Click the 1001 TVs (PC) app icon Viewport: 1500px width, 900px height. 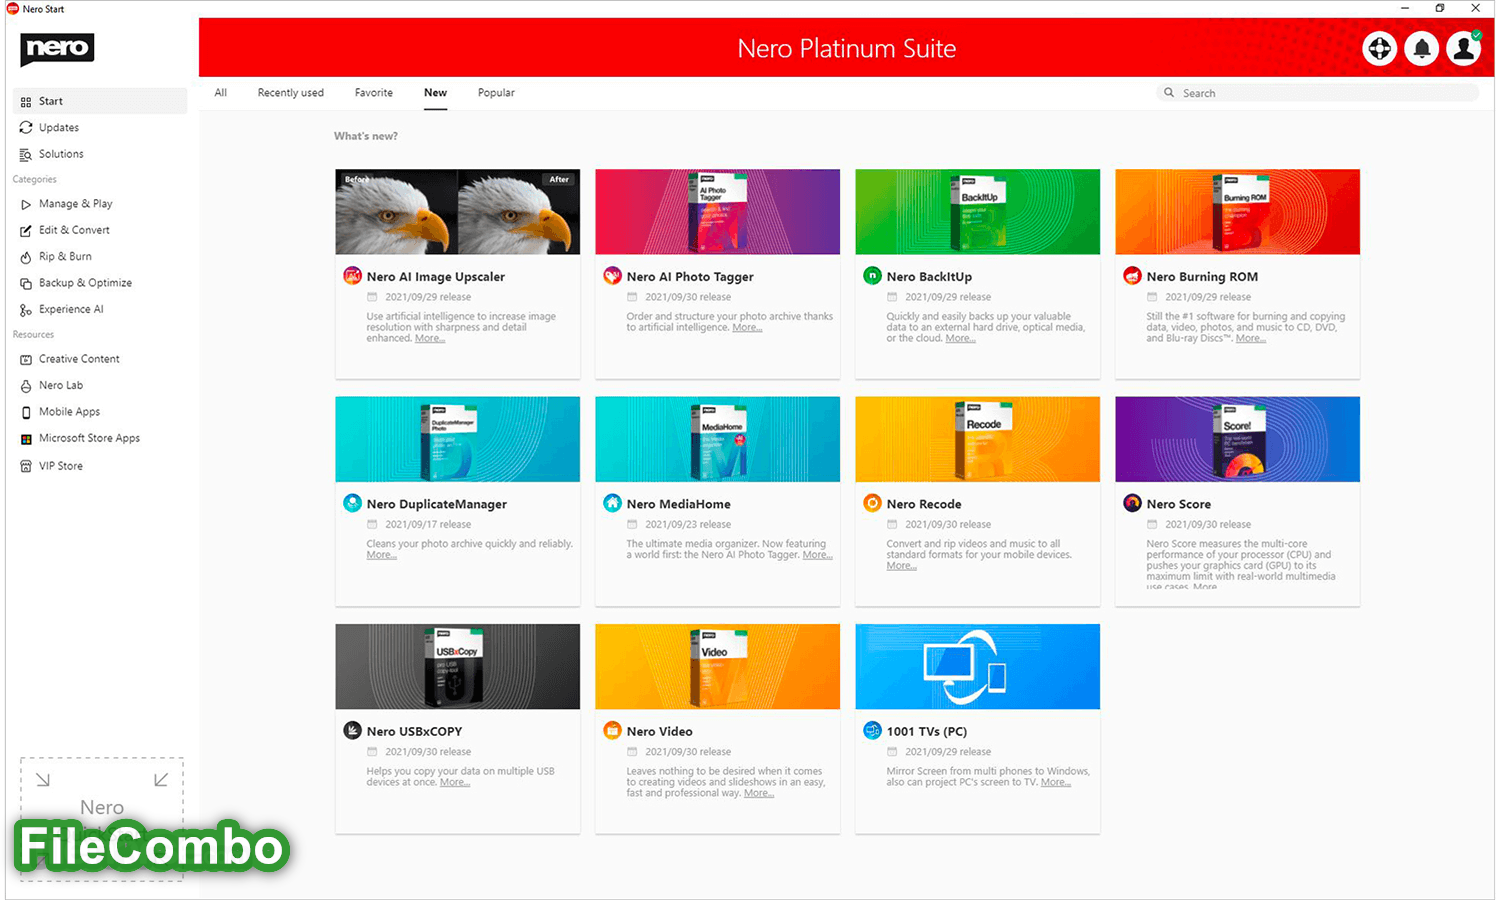(872, 730)
